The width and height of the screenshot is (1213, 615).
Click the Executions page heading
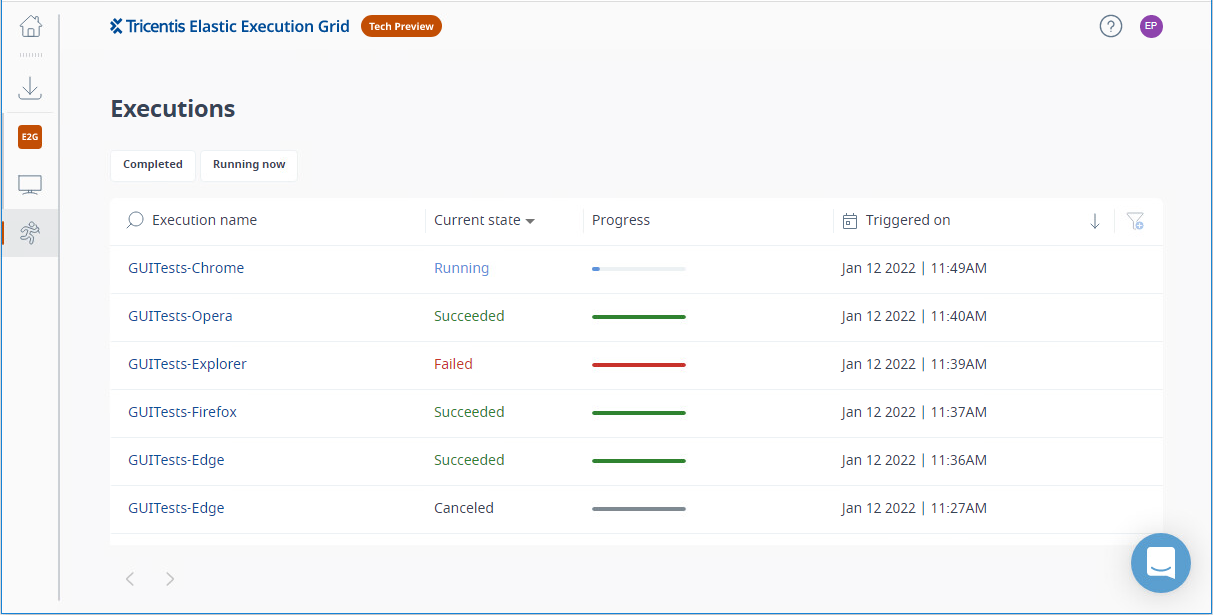173,109
